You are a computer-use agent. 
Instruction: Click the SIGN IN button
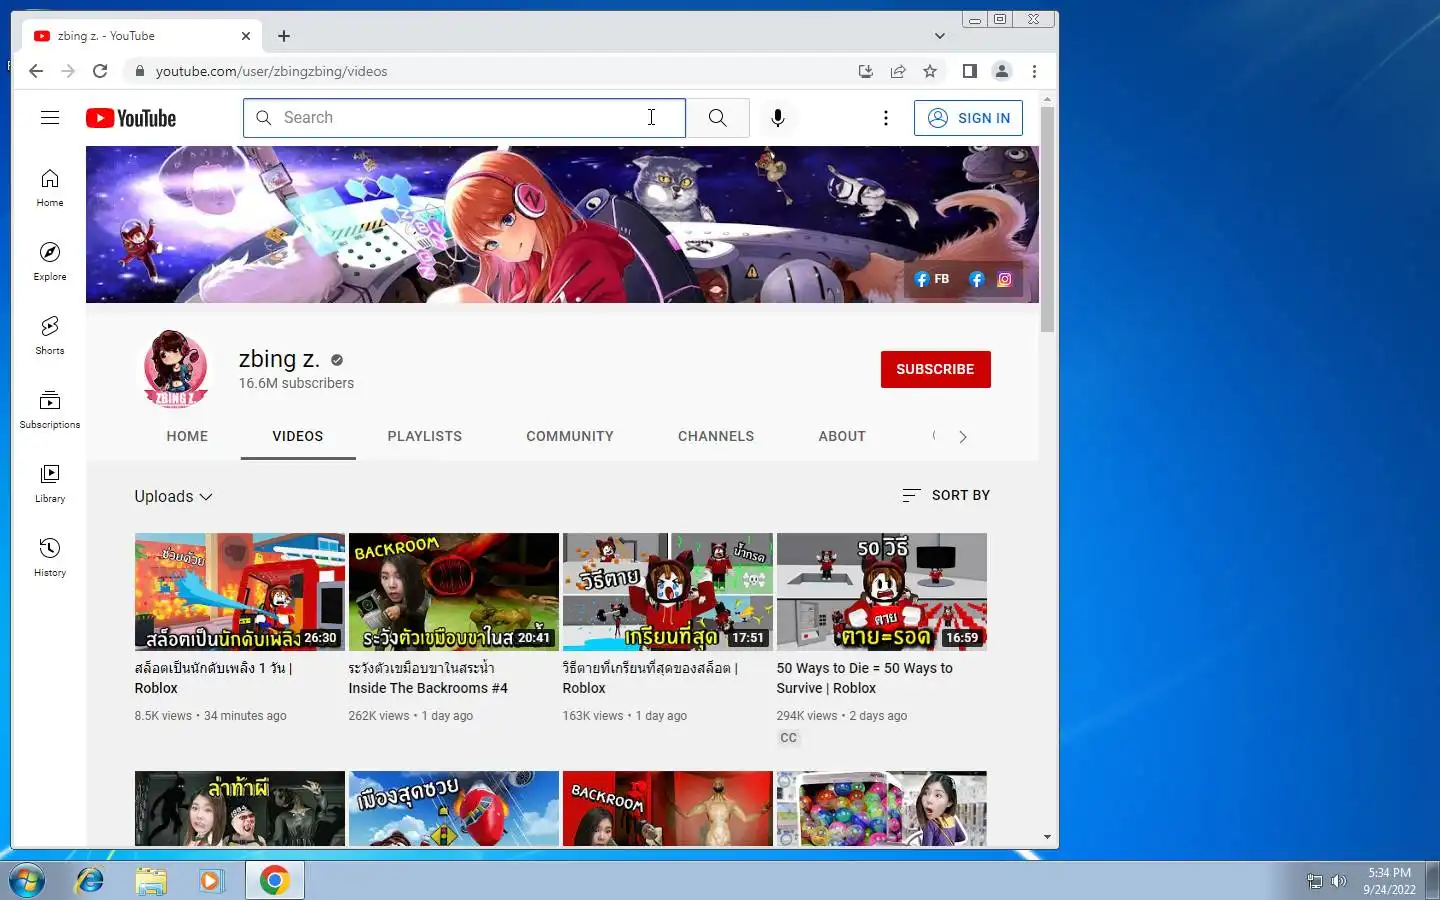point(968,118)
